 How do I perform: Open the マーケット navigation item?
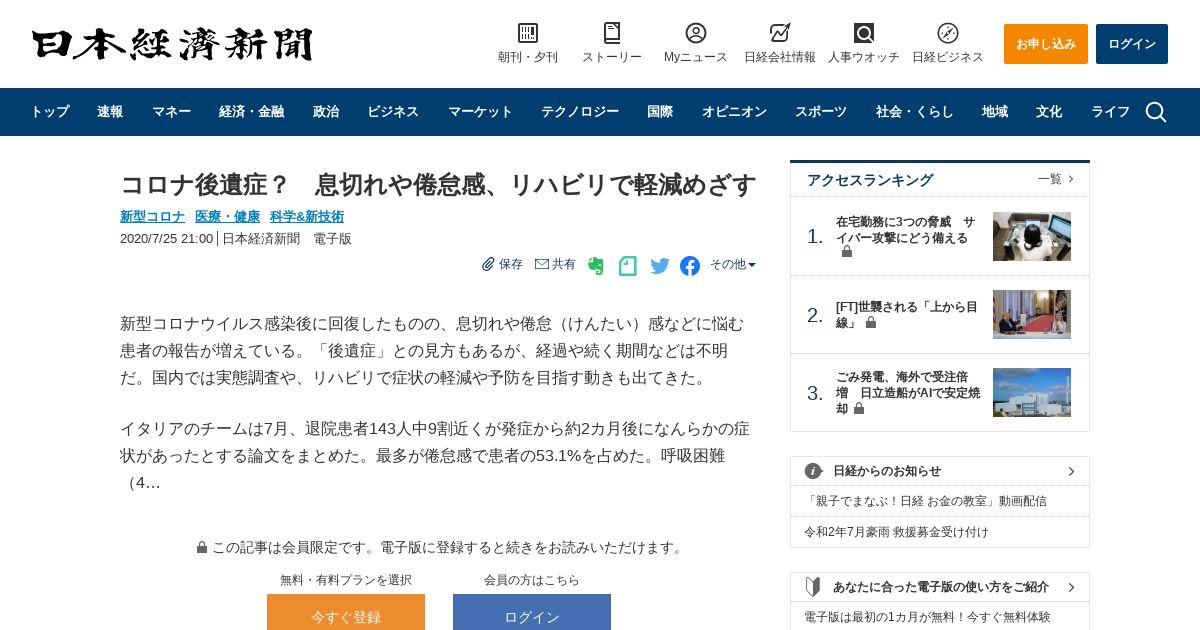pyautogui.click(x=480, y=112)
